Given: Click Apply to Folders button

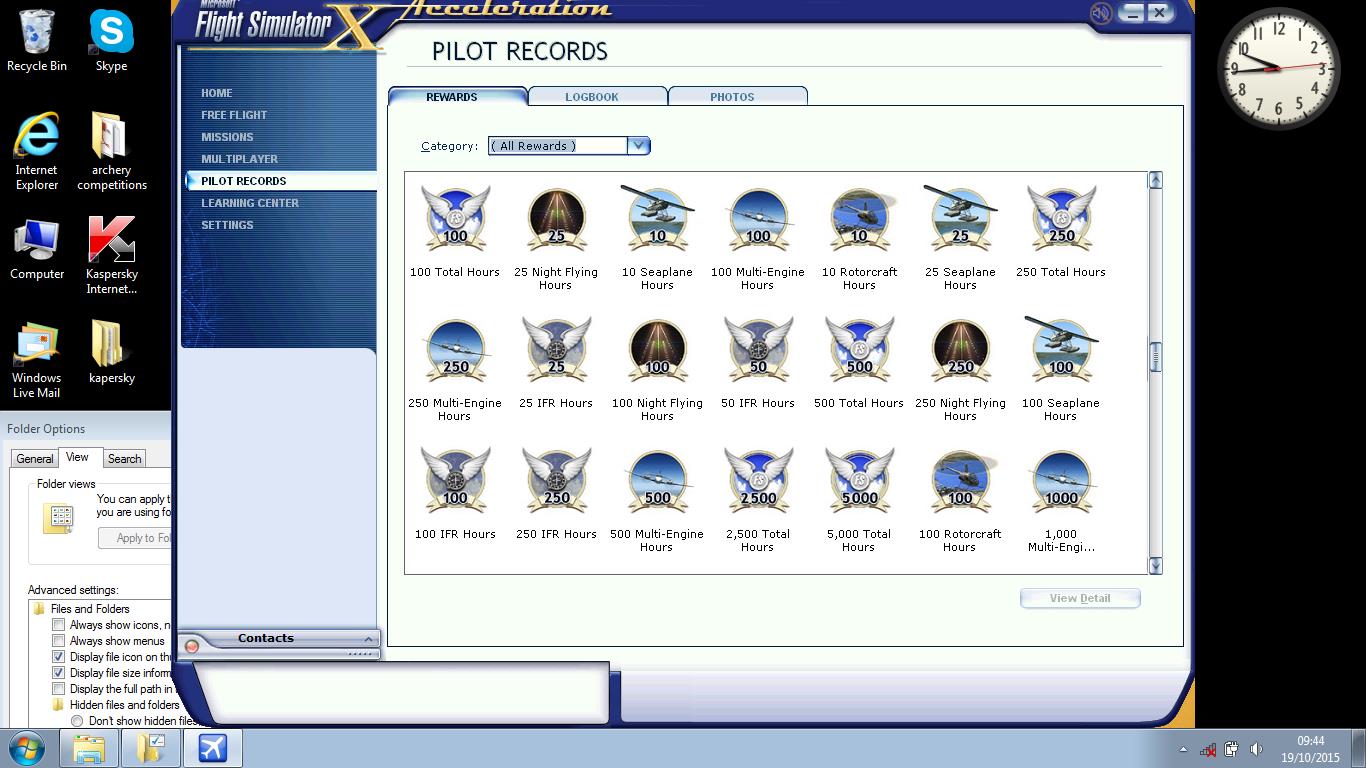Looking at the screenshot, I should click(x=135, y=538).
